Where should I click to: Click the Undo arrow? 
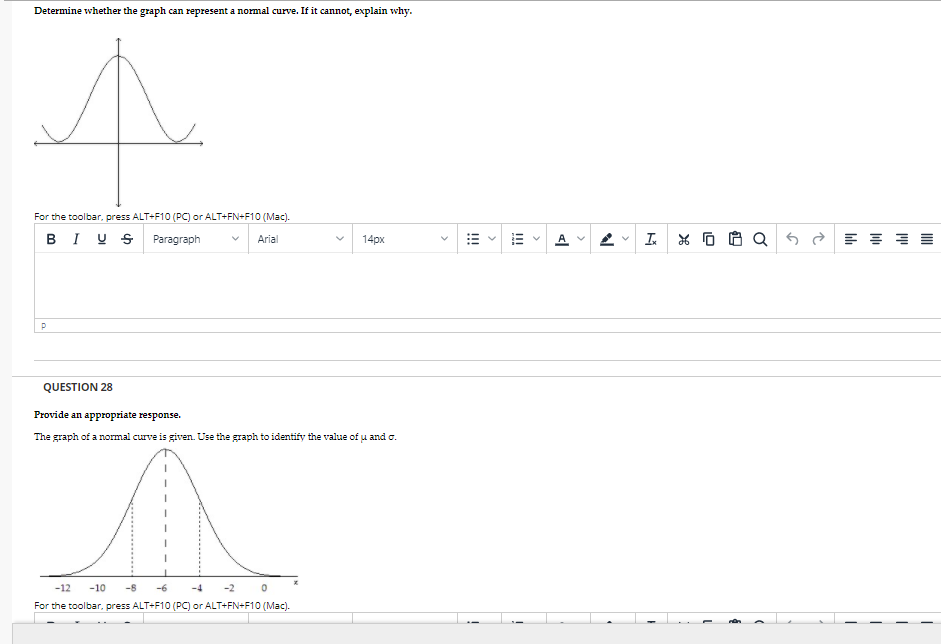[793, 239]
